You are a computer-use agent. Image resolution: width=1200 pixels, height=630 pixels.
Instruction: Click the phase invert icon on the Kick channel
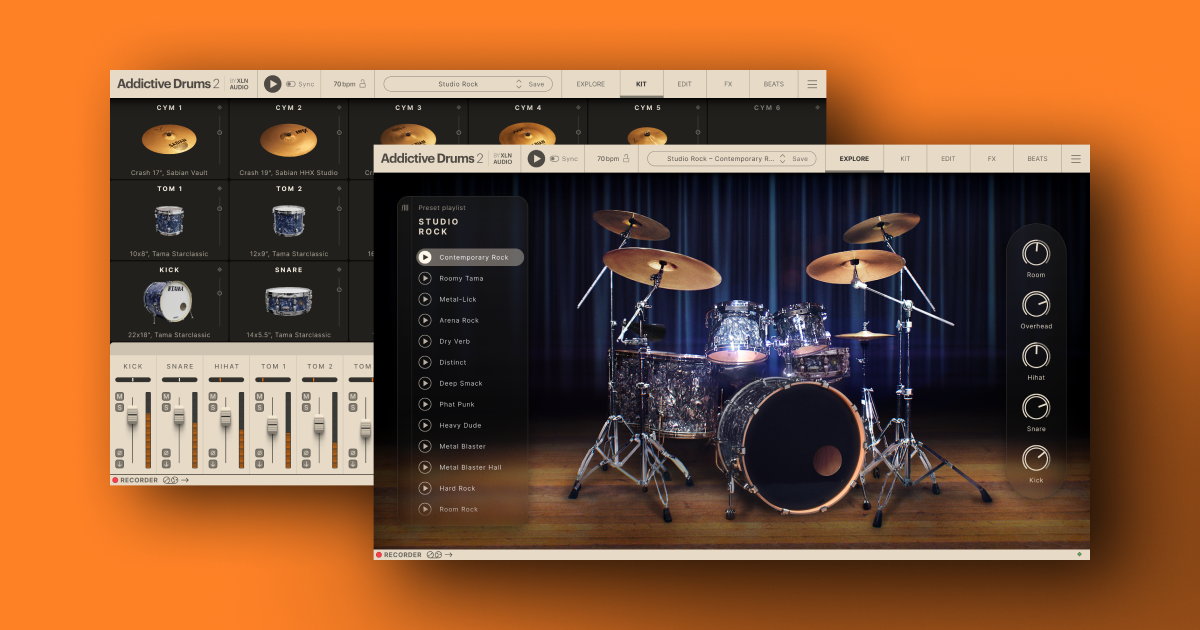click(x=119, y=453)
